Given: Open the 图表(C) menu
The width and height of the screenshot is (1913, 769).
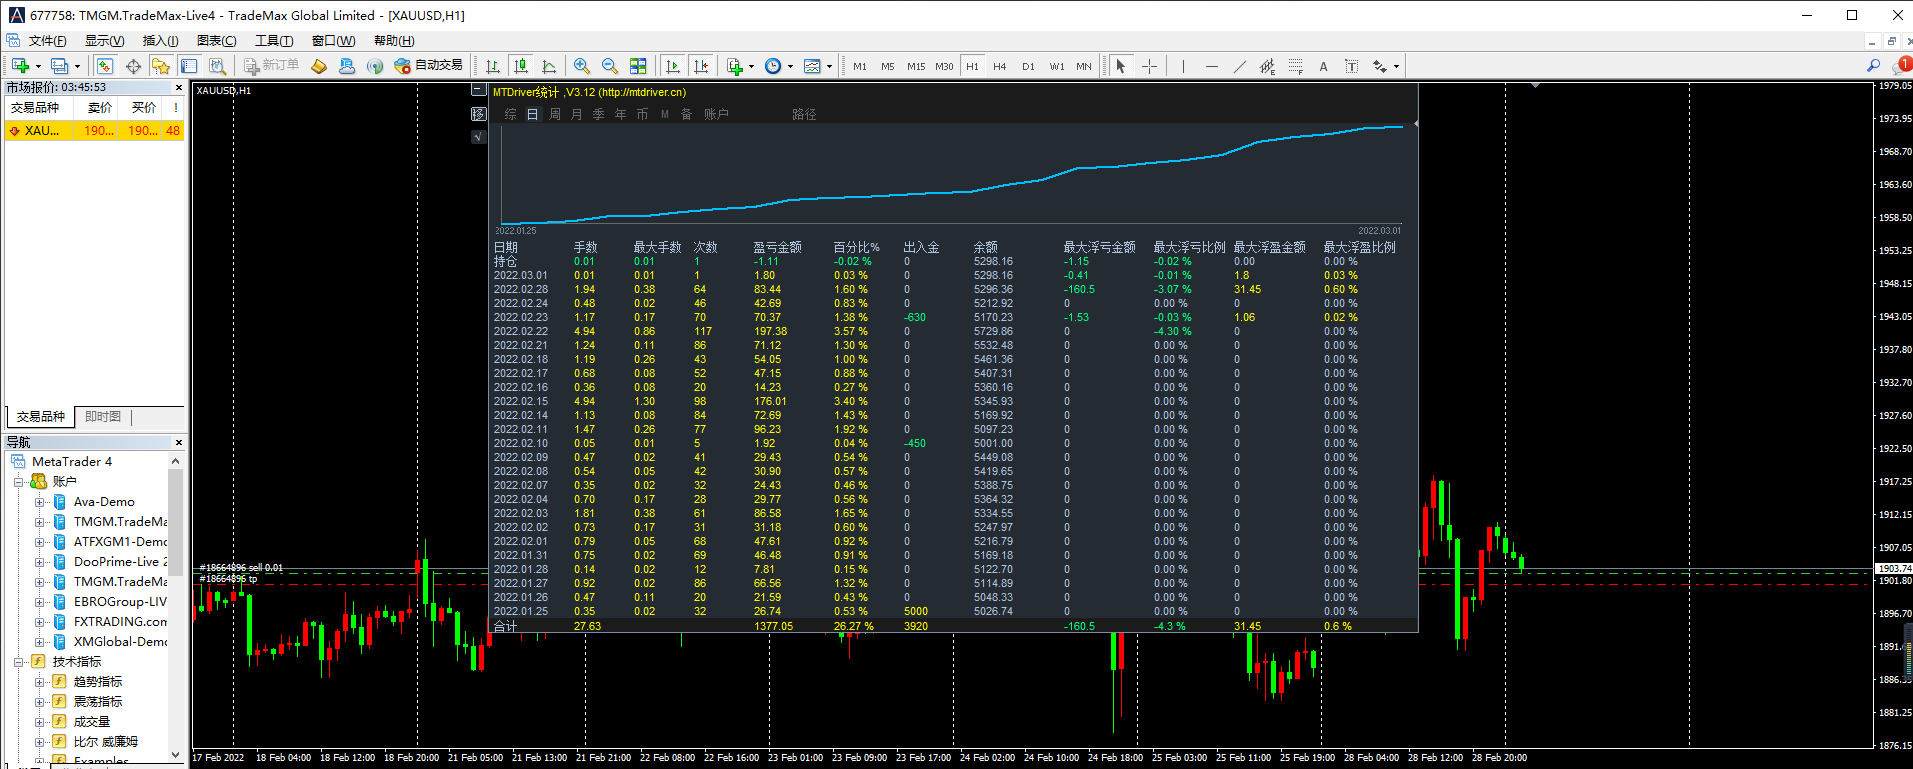Looking at the screenshot, I should pyautogui.click(x=217, y=41).
